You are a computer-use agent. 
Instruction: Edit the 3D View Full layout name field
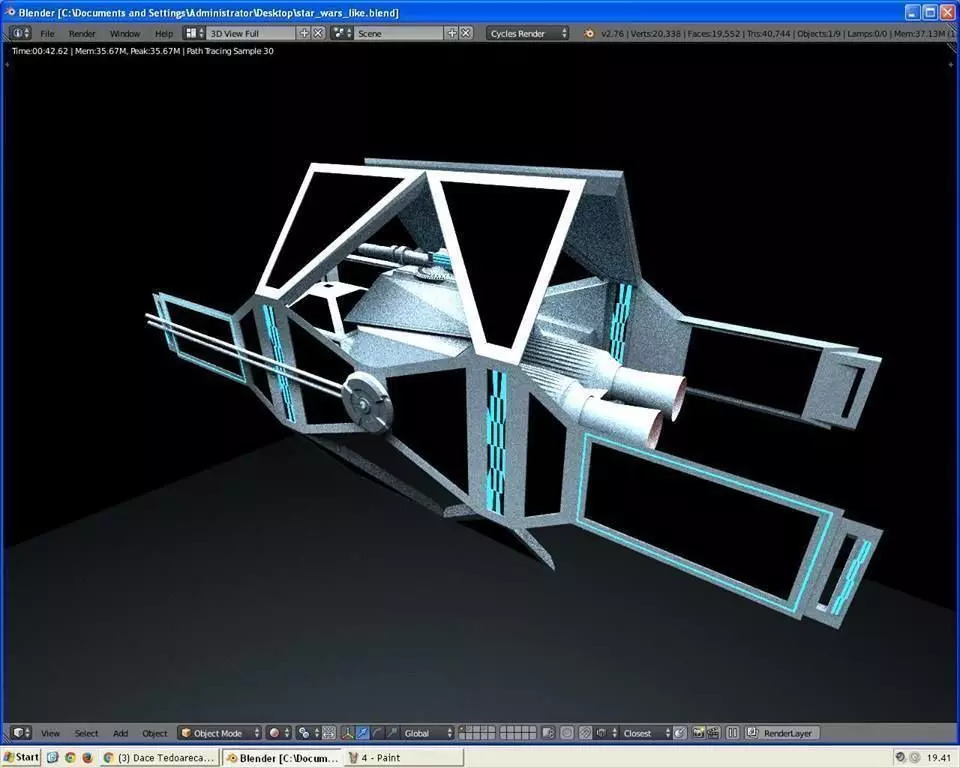[x=250, y=33]
